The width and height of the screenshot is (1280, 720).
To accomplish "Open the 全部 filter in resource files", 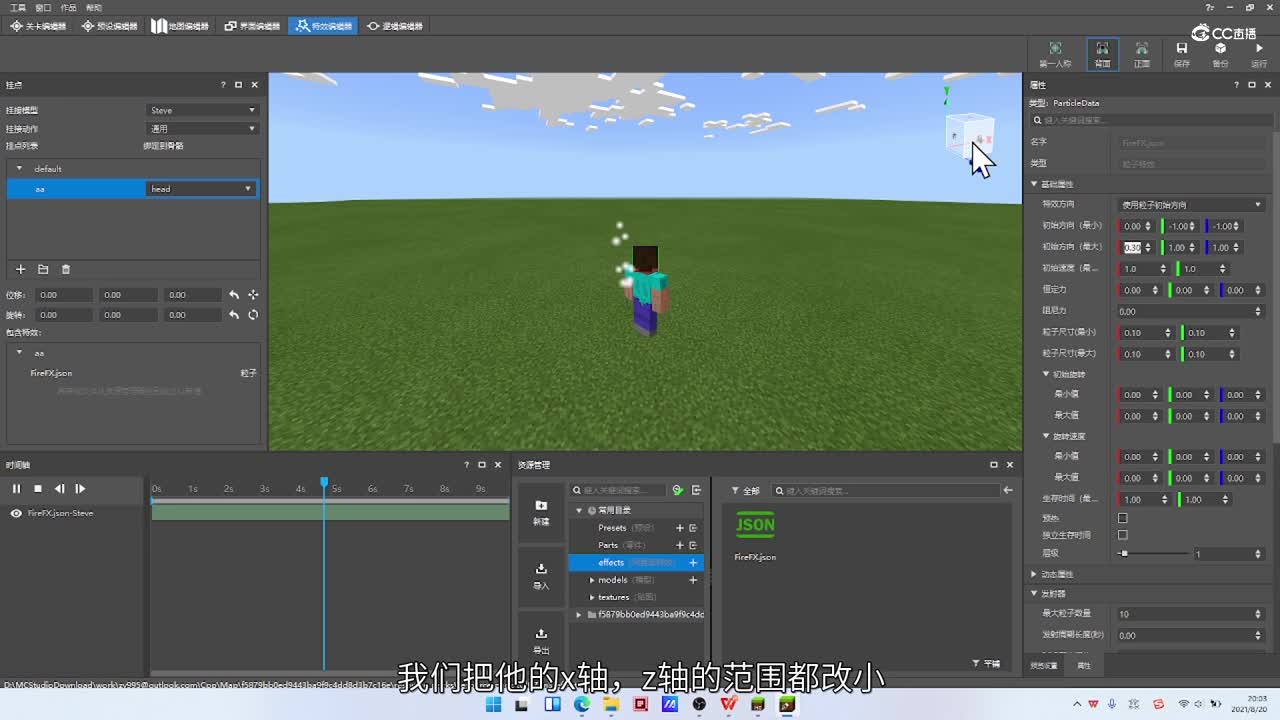I will tap(746, 491).
